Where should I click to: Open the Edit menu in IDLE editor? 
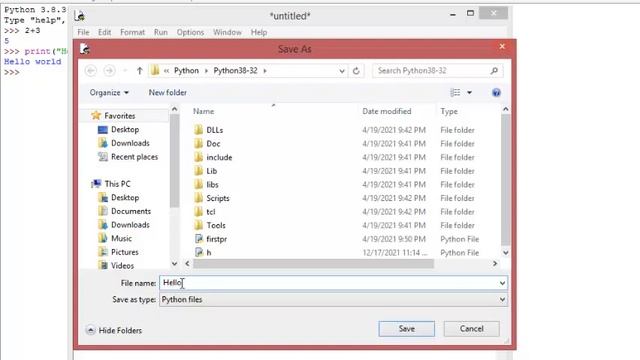pos(104,32)
